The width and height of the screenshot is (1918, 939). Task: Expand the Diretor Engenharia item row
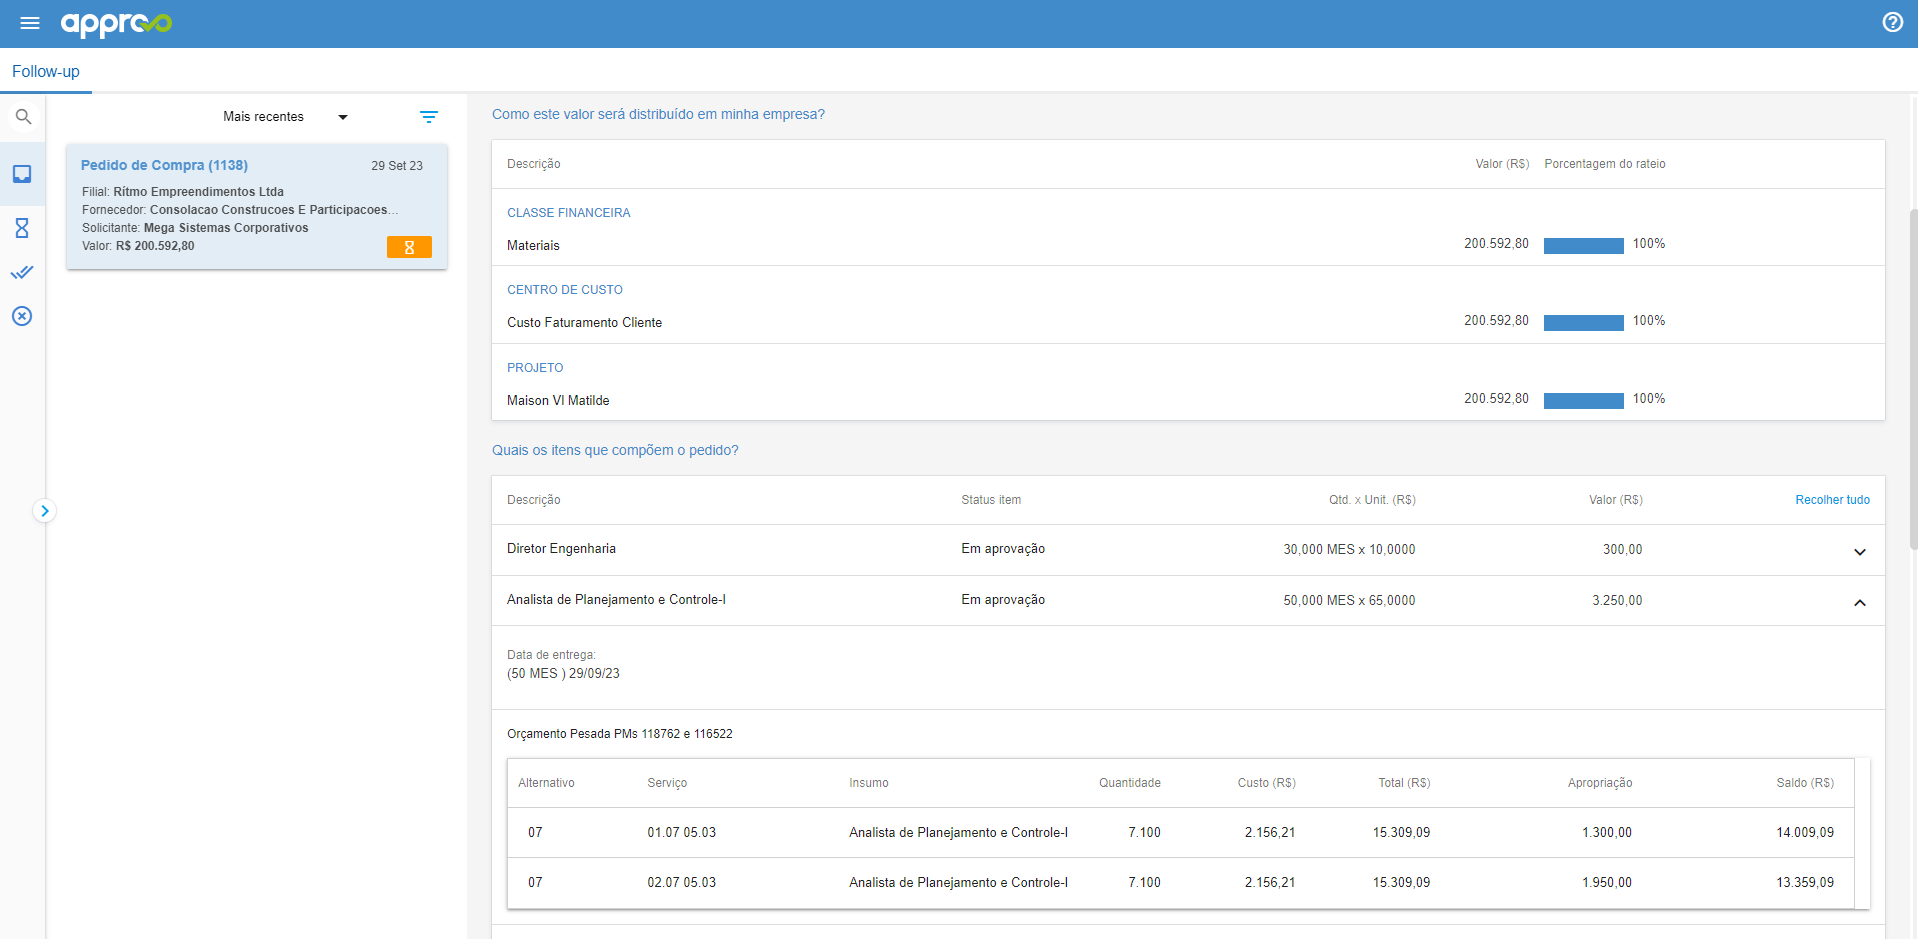point(1859,551)
